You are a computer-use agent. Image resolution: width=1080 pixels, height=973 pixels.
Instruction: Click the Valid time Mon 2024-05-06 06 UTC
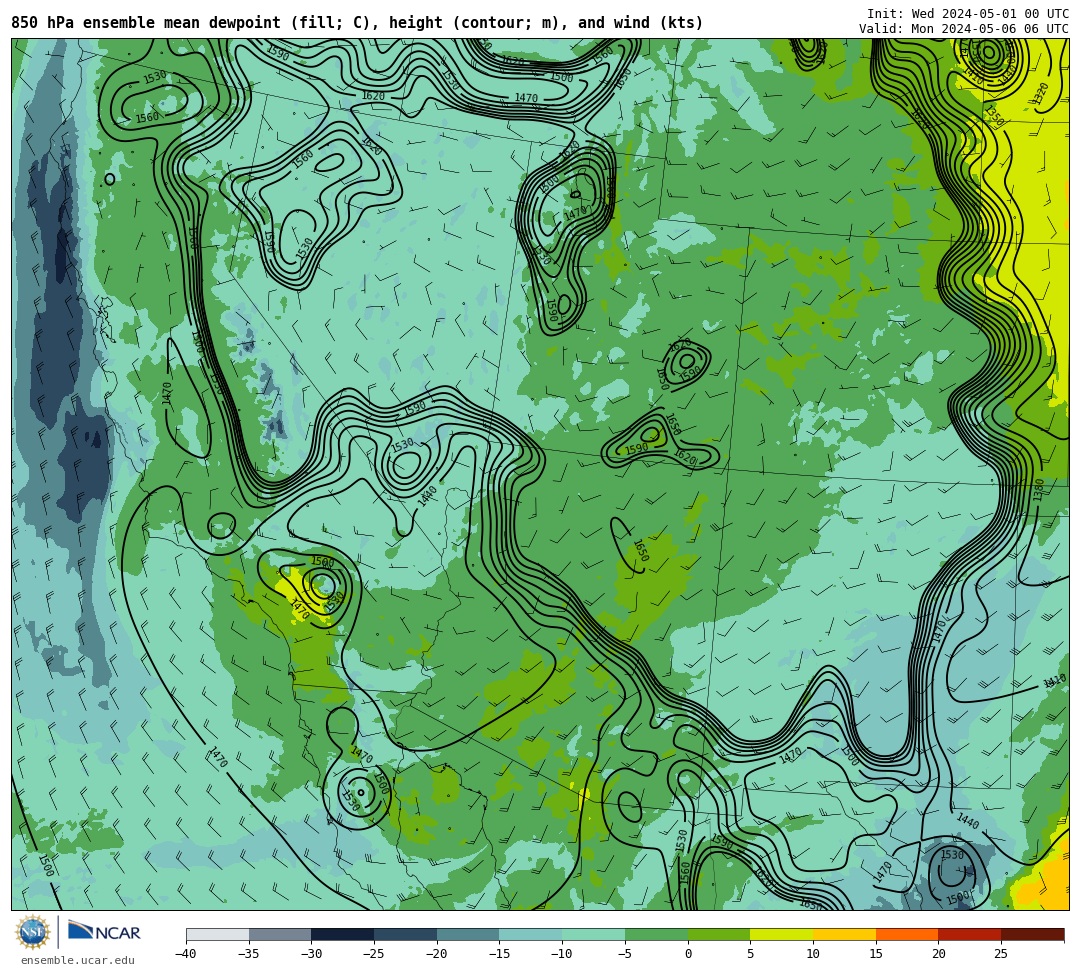963,28
